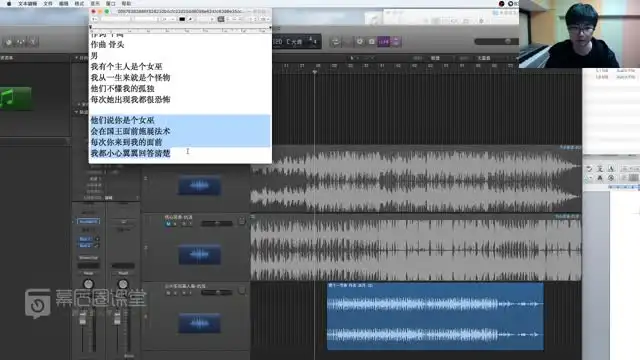Toggle the Solo button in control bar

pos(371,42)
